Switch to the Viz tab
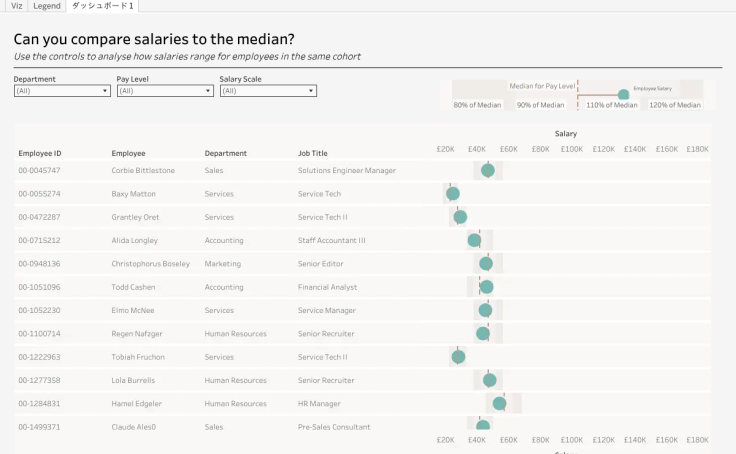 17,6
